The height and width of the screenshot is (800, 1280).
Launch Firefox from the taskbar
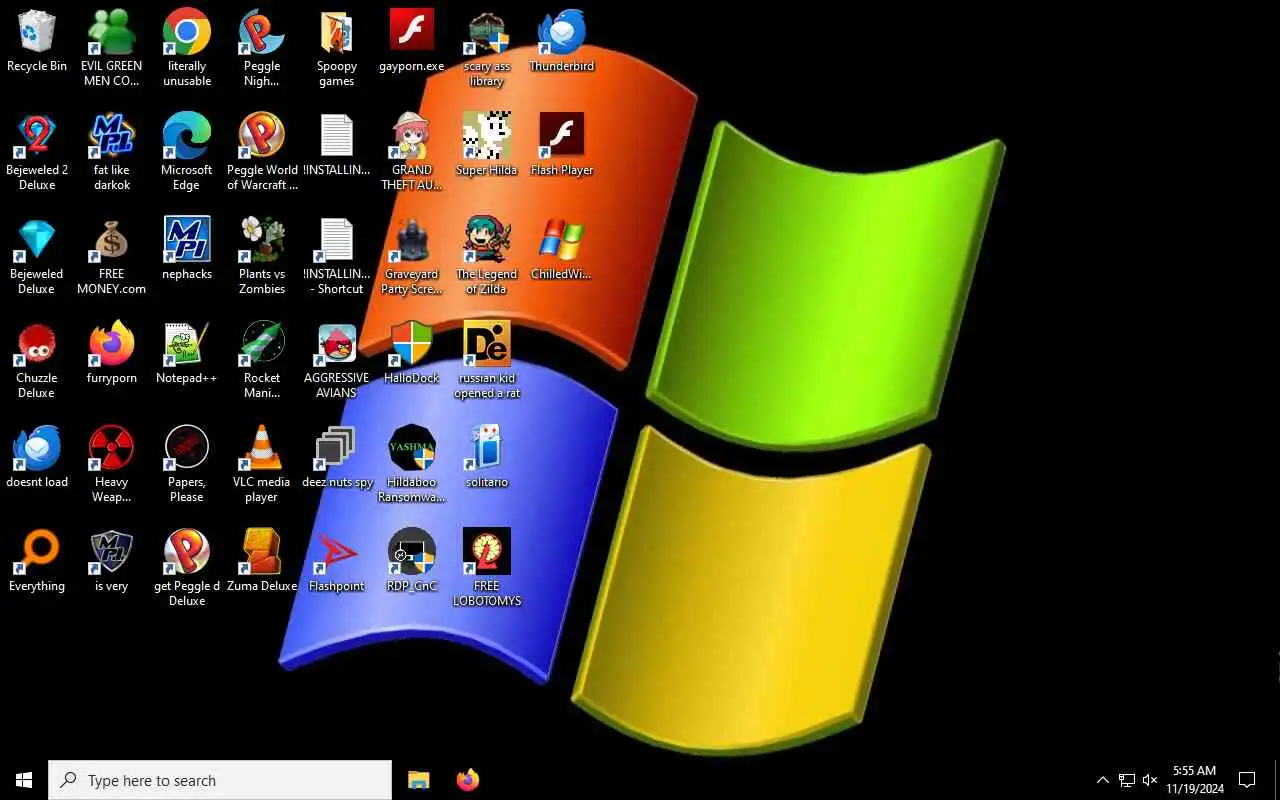click(x=467, y=780)
